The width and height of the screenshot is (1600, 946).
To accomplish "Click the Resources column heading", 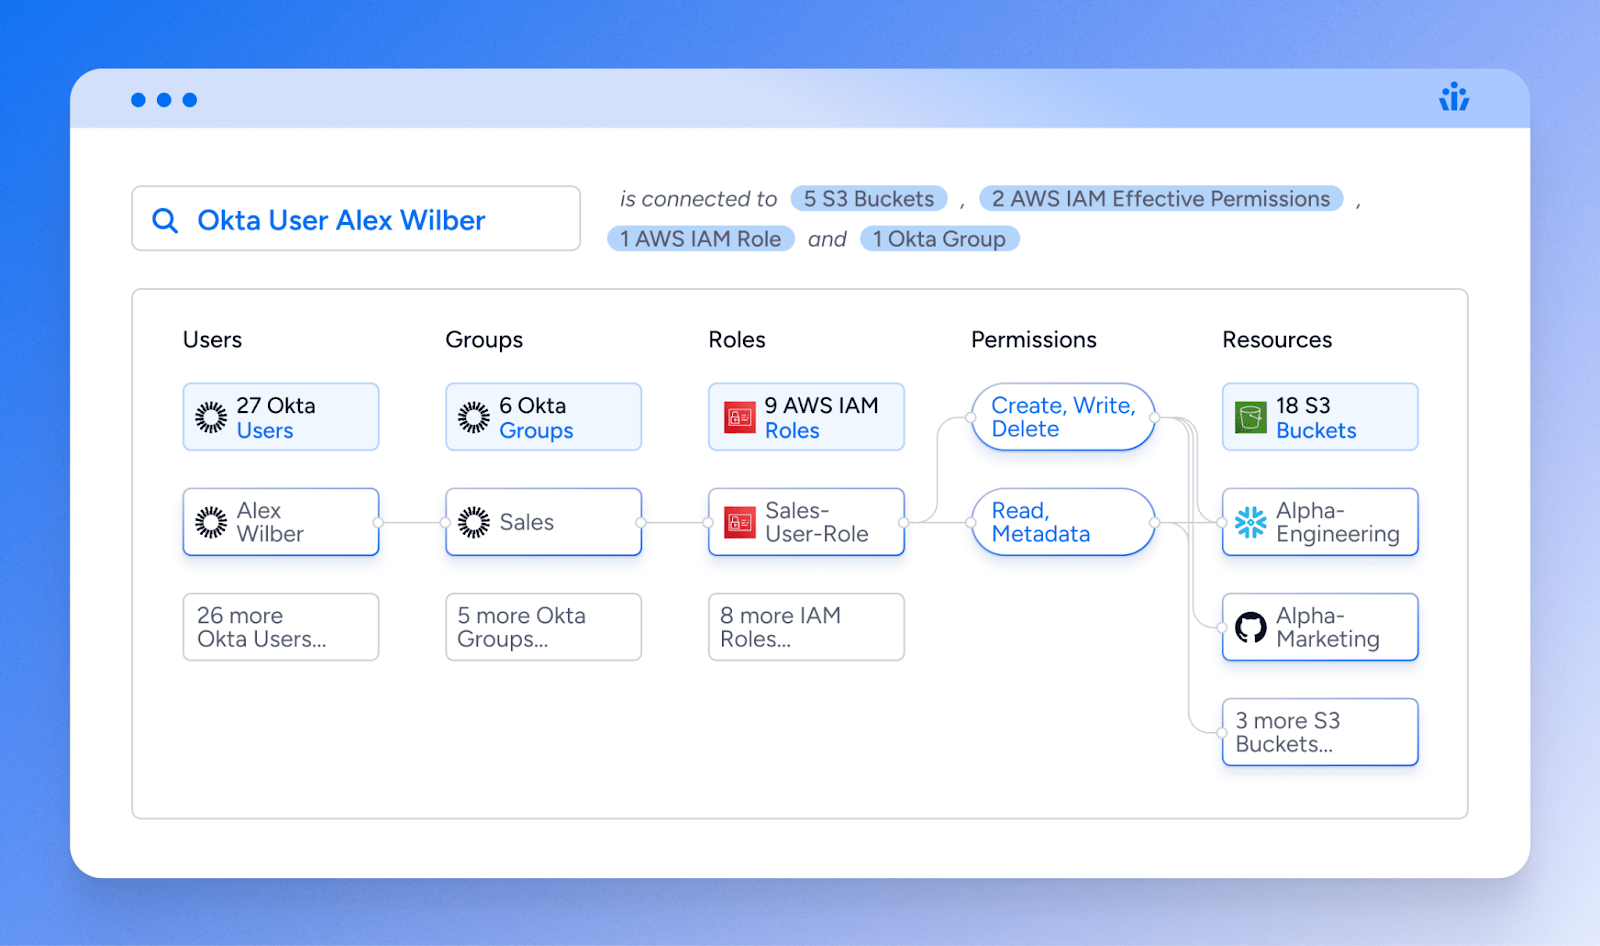I will click(1277, 340).
